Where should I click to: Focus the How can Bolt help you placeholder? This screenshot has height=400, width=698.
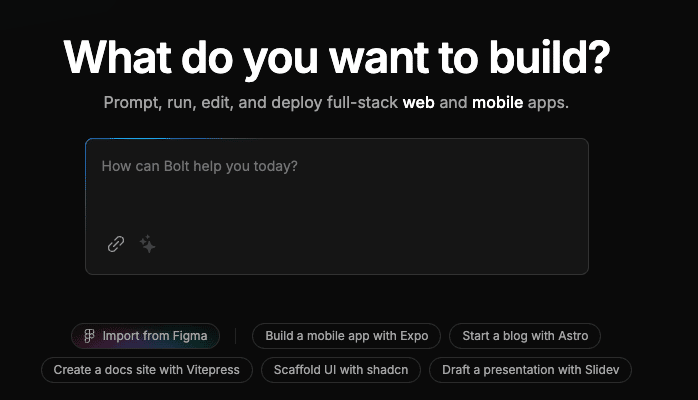tap(200, 166)
